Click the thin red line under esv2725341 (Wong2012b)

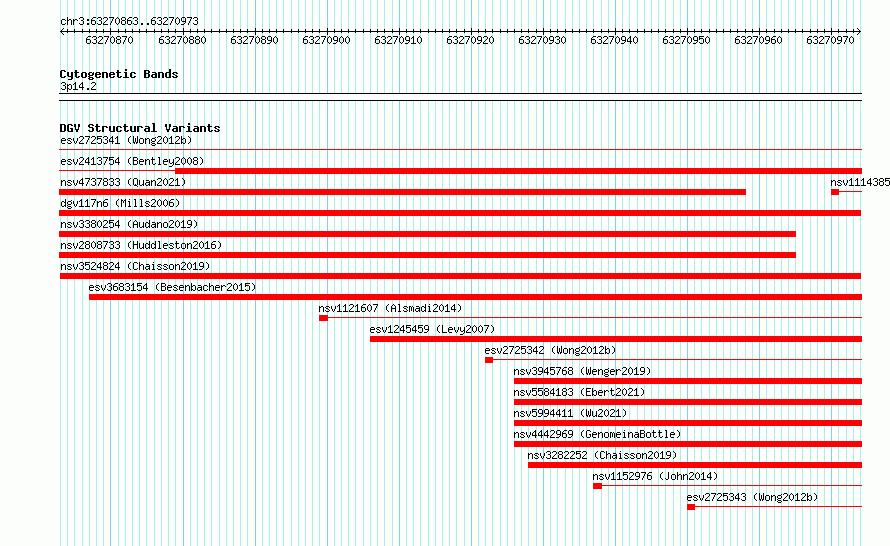460,149
